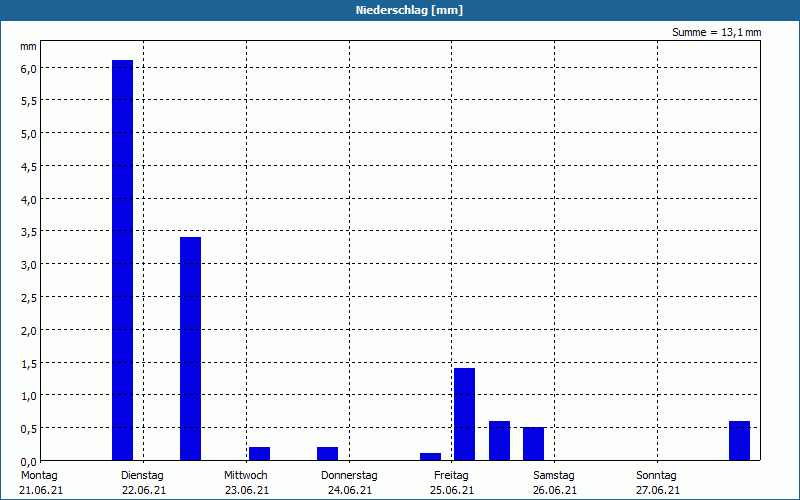Screen dimensions: 800x500
Task: Click the Sonntag day label
Action: coord(656,476)
